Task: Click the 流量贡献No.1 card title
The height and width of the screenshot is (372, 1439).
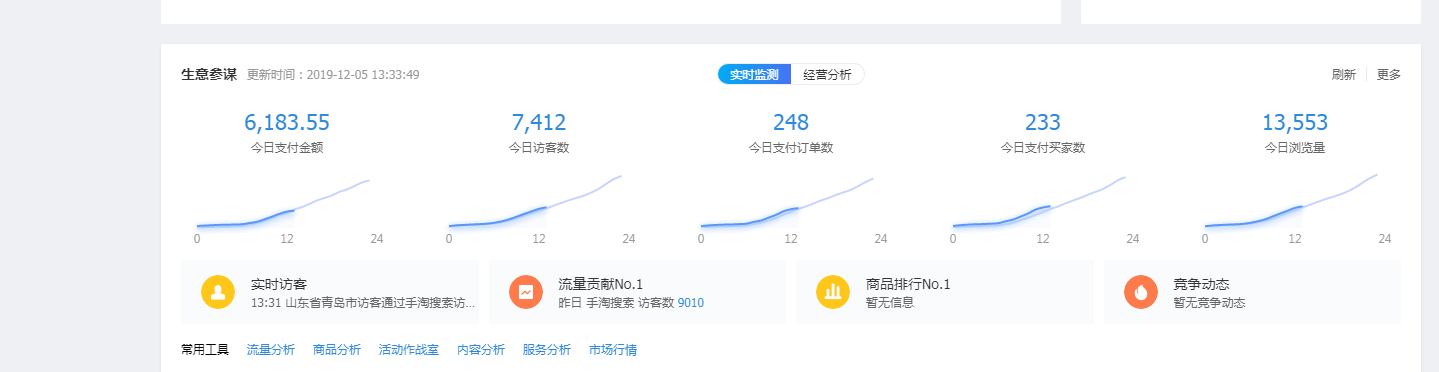Action: [x=600, y=284]
